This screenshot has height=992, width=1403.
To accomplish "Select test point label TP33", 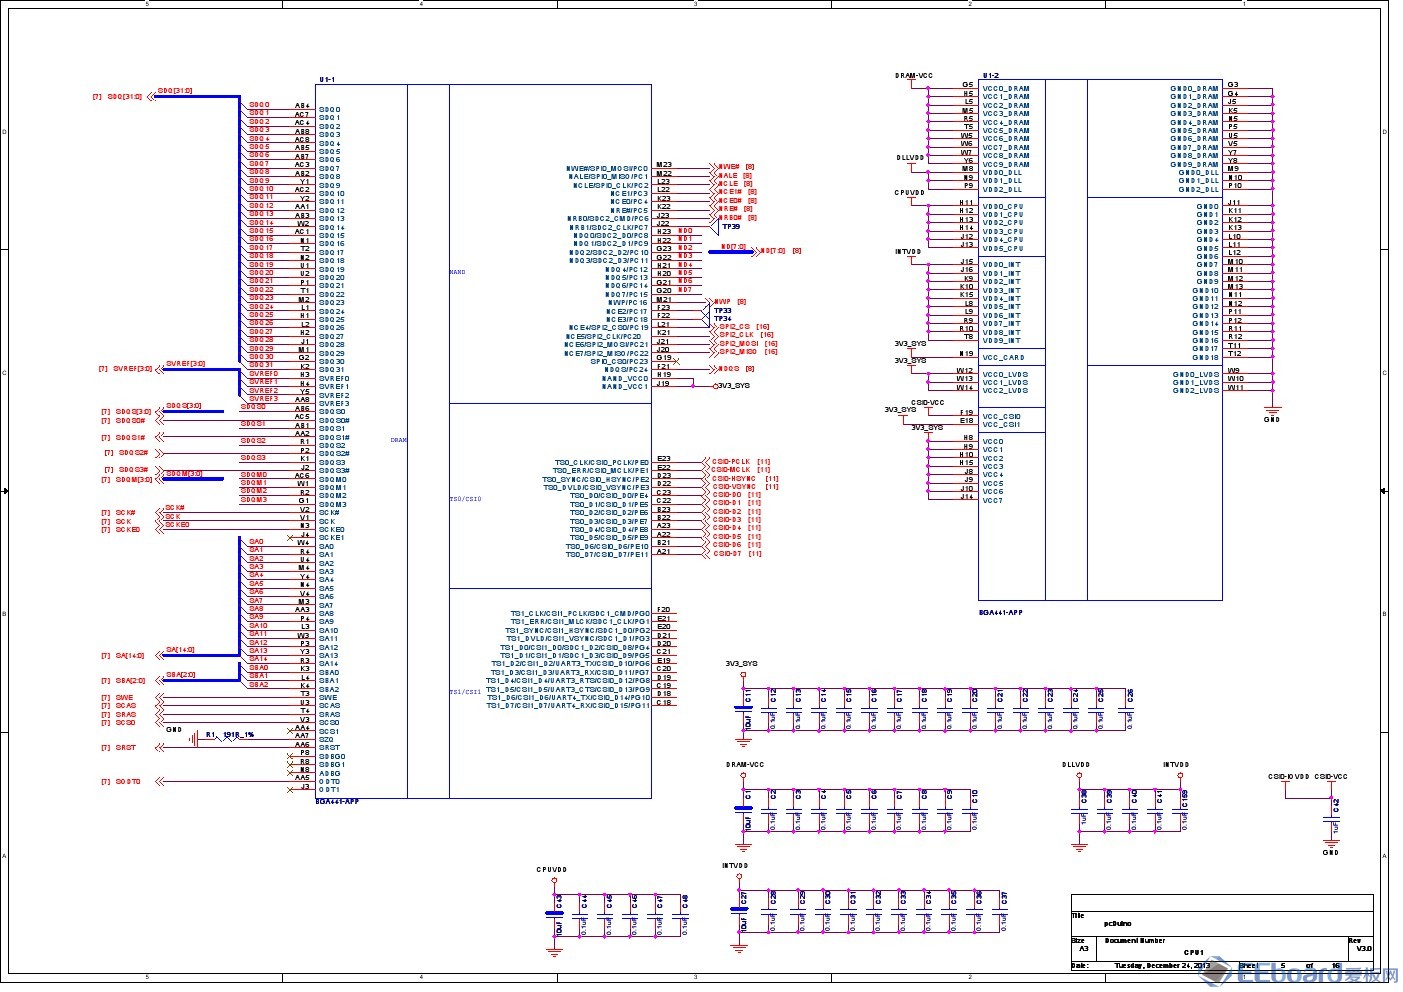I will [x=722, y=311].
